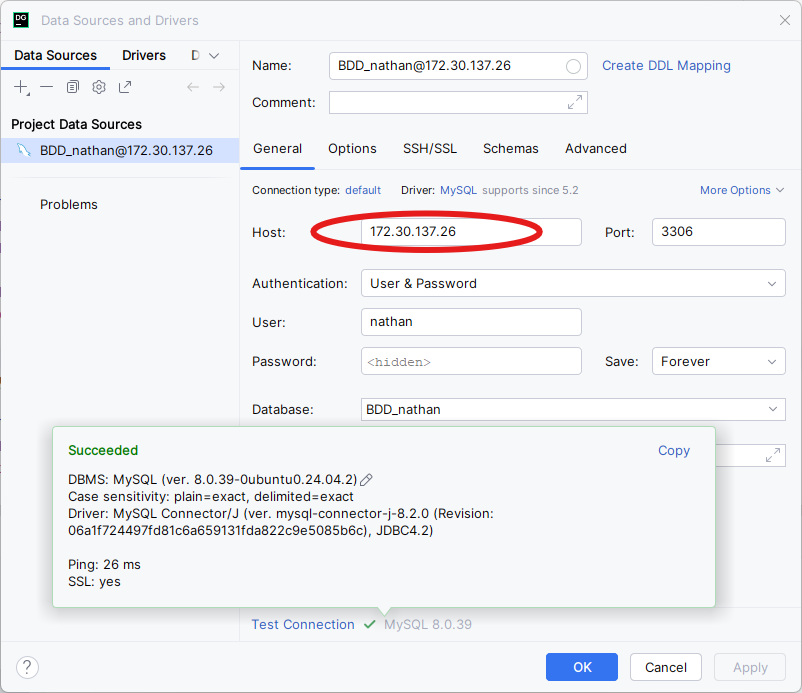
Task: Expand the Comment field with arrows icon
Action: 574,103
